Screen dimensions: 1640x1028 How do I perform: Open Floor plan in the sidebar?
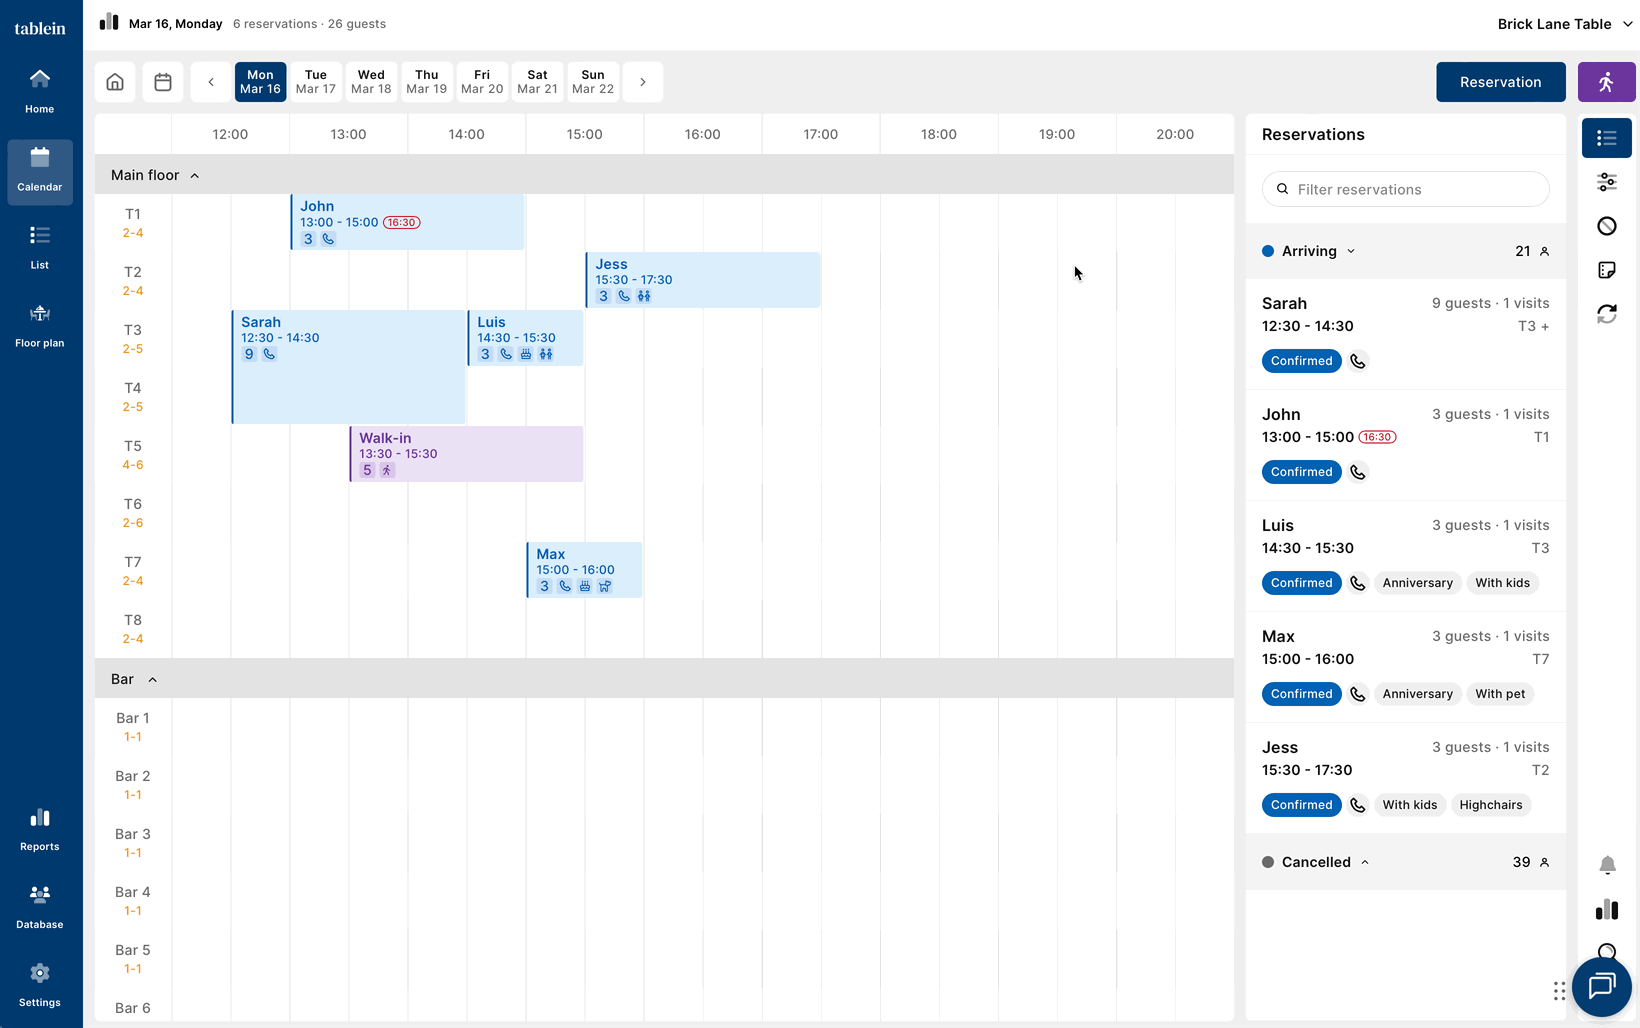(40, 326)
